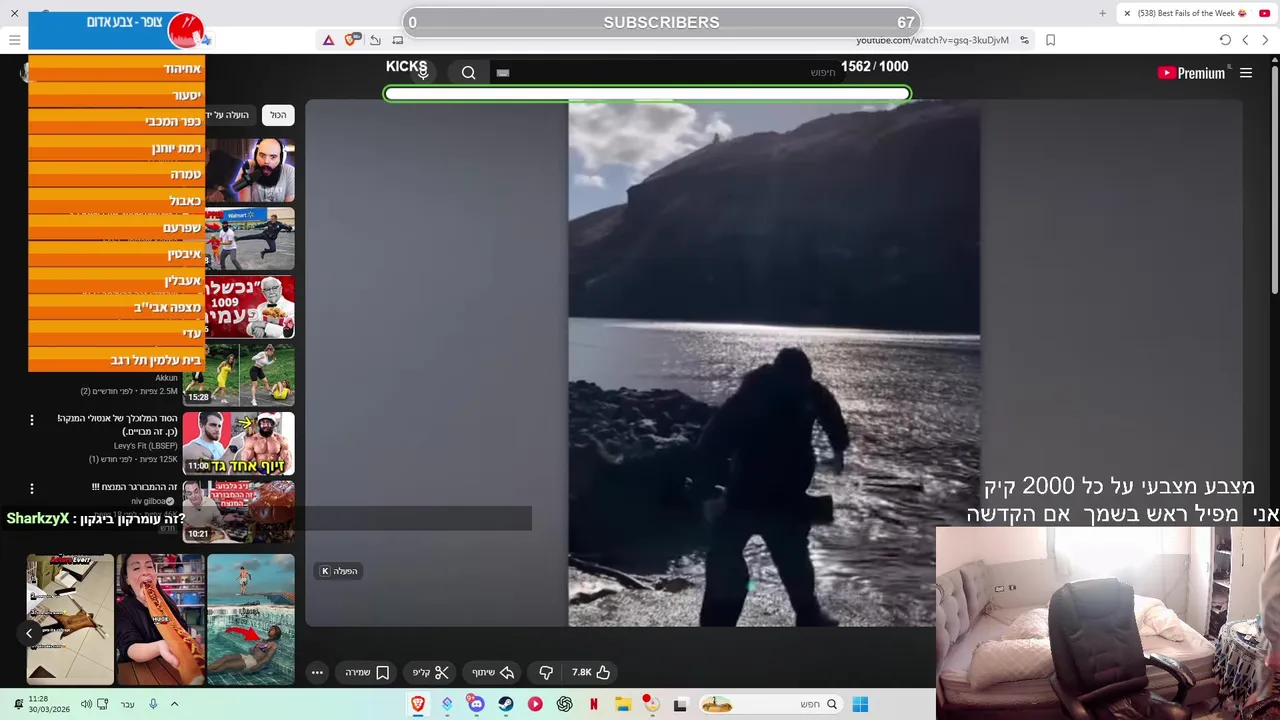The image size is (1280, 720).
Task: Open File Explorer from the taskbar
Action: (x=622, y=704)
